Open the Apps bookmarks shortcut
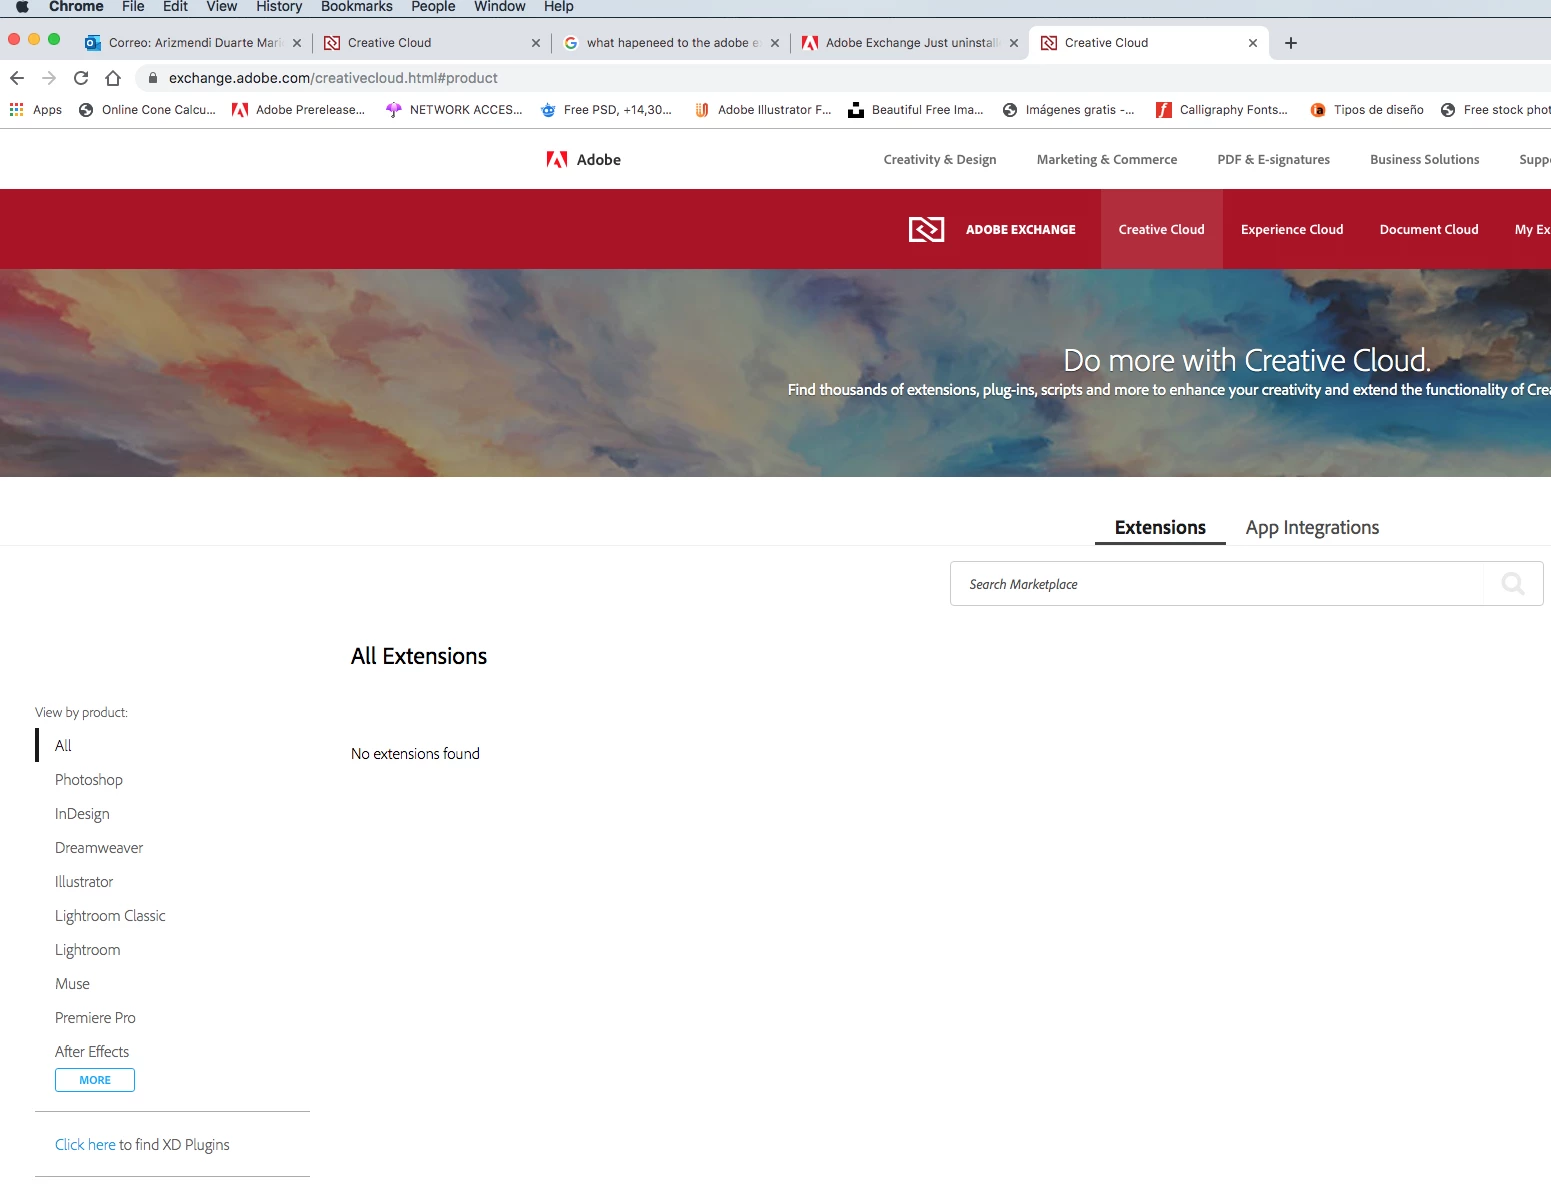 click(36, 110)
